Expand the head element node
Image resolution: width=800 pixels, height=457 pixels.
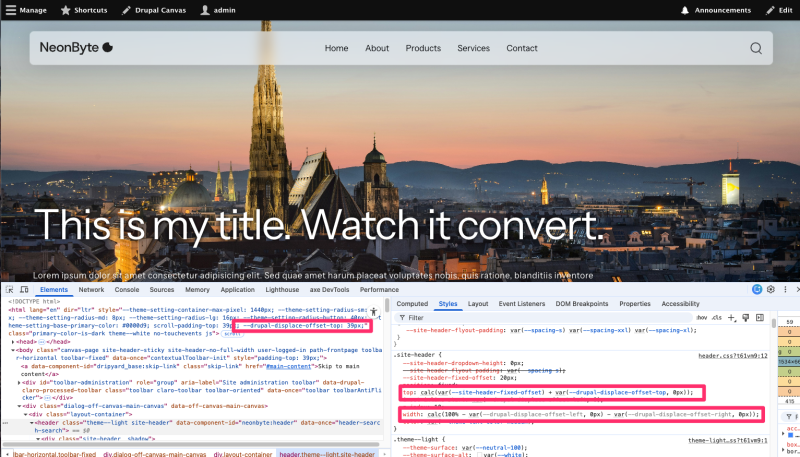[x=14, y=342]
